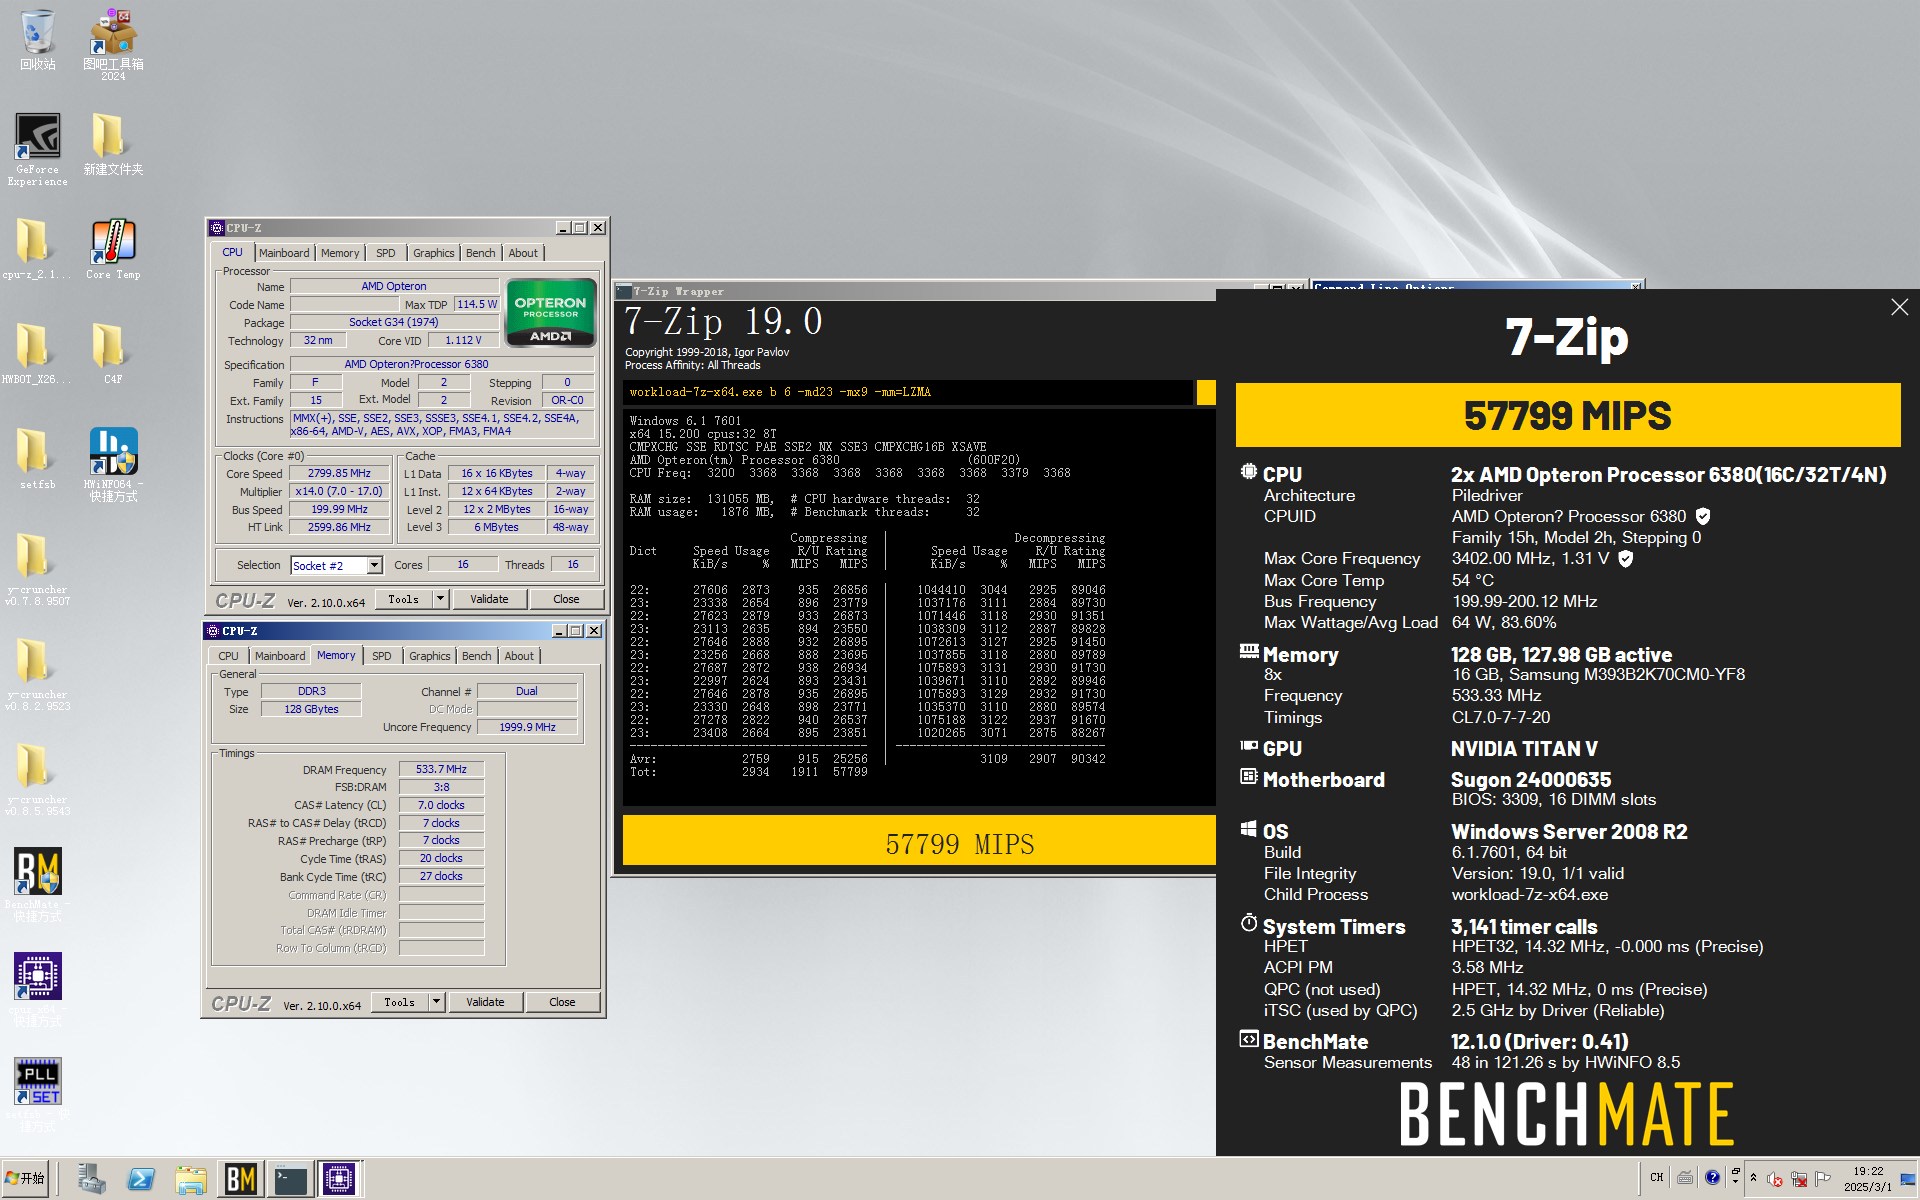The height and width of the screenshot is (1200, 1920).
Task: Open Graphics tab in upper CPU-Z window
Action: (434, 253)
